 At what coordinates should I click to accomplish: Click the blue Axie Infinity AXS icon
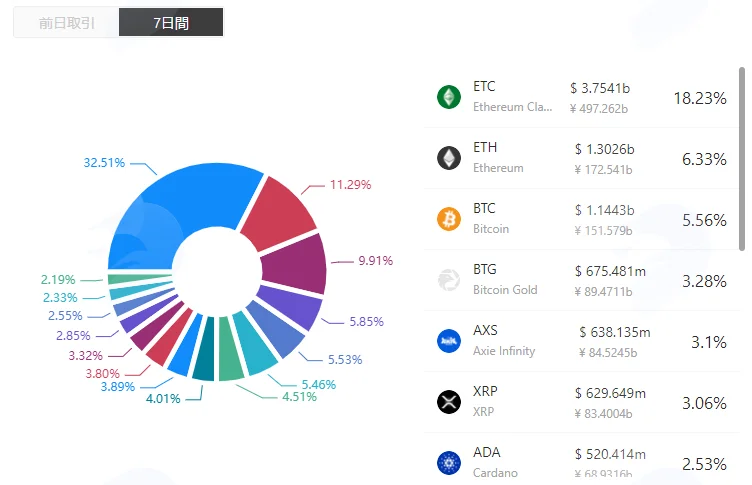tap(449, 341)
